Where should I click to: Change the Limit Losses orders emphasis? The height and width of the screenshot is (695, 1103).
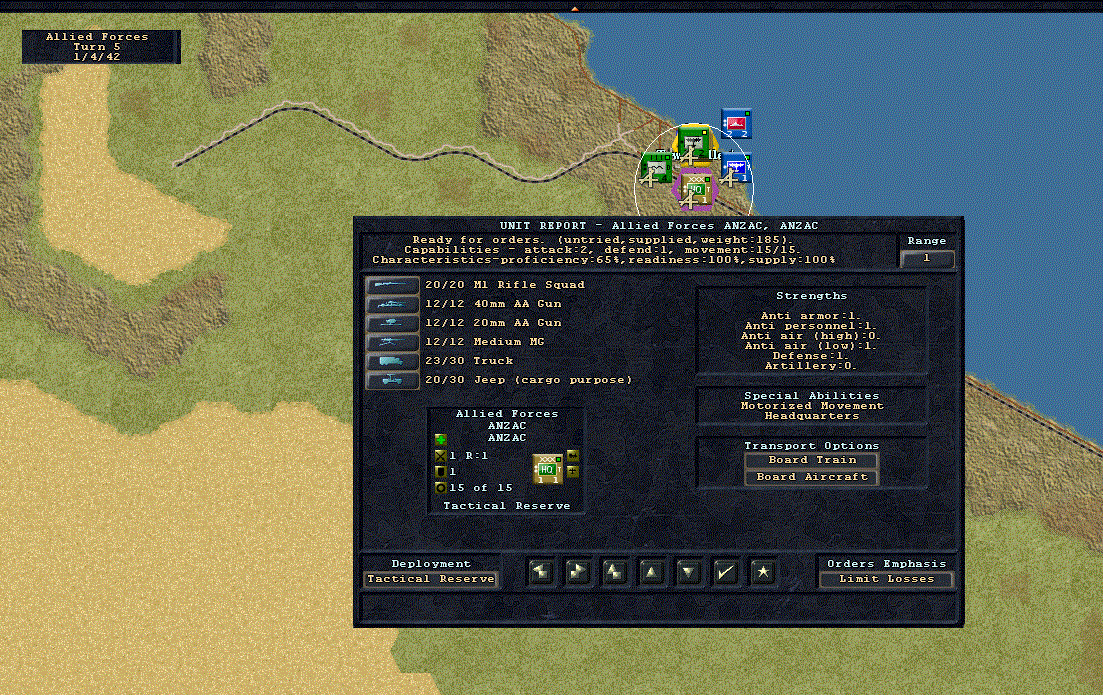tap(886, 579)
